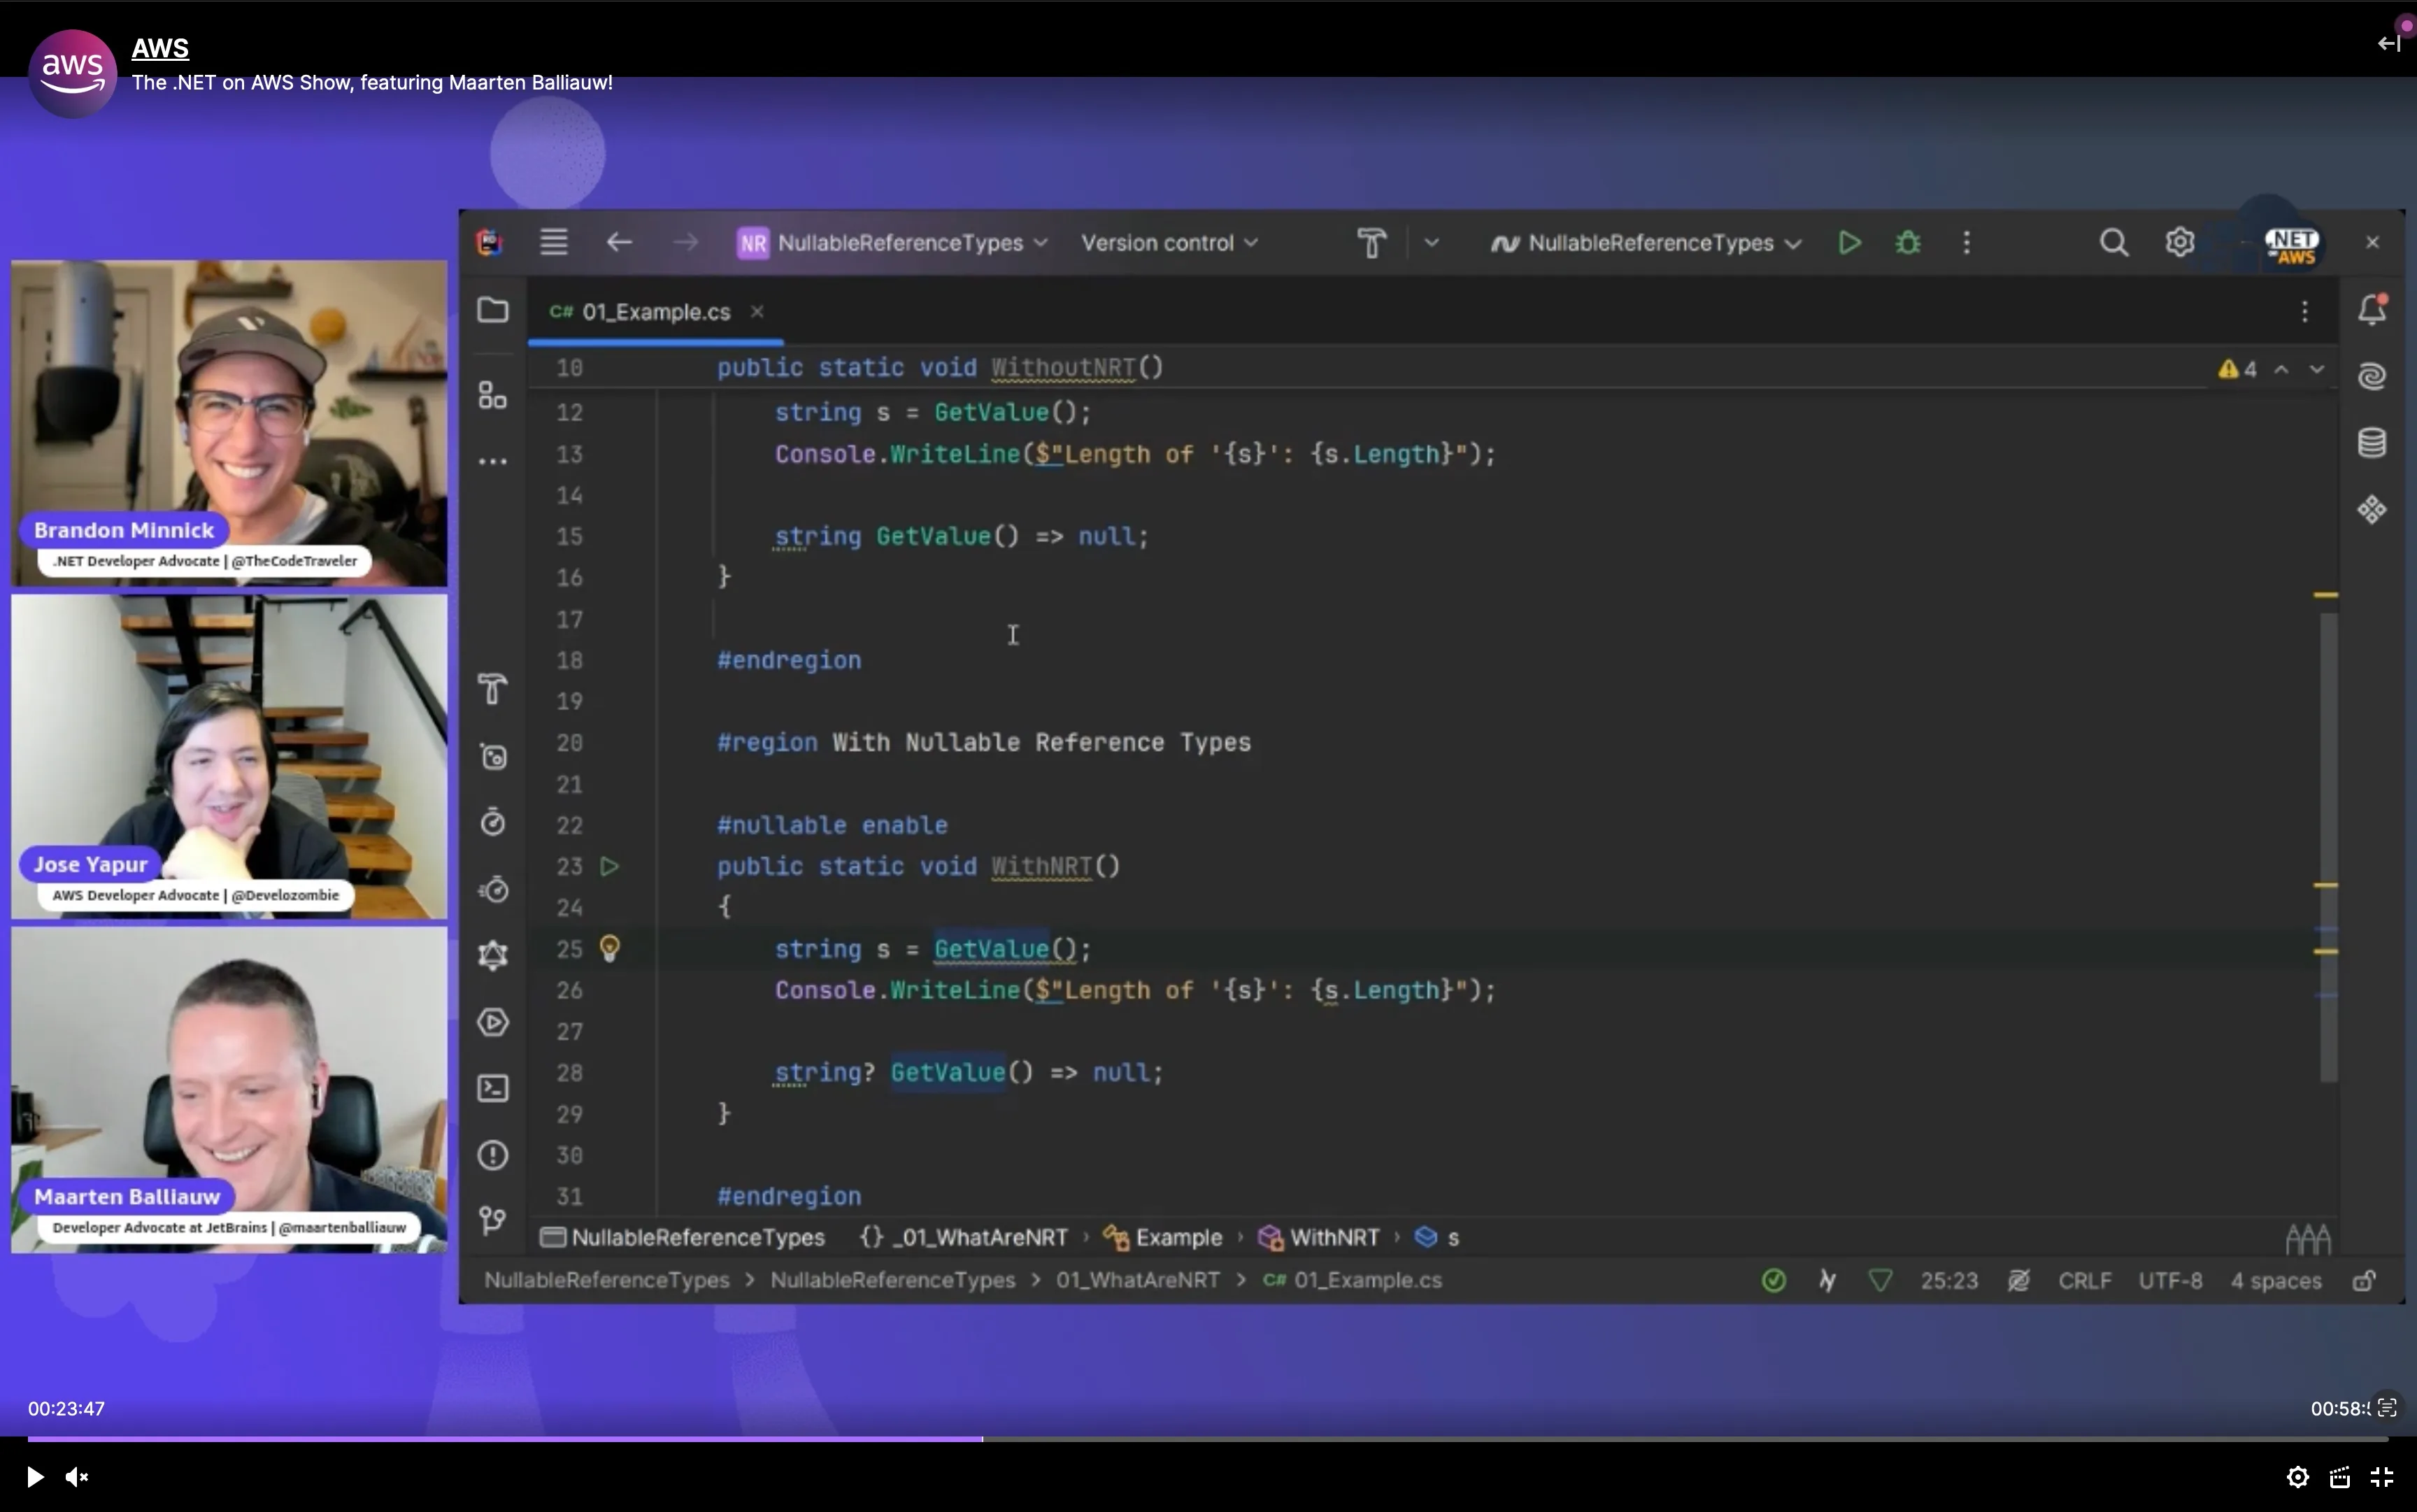Click the AWS channel title link

[160, 48]
